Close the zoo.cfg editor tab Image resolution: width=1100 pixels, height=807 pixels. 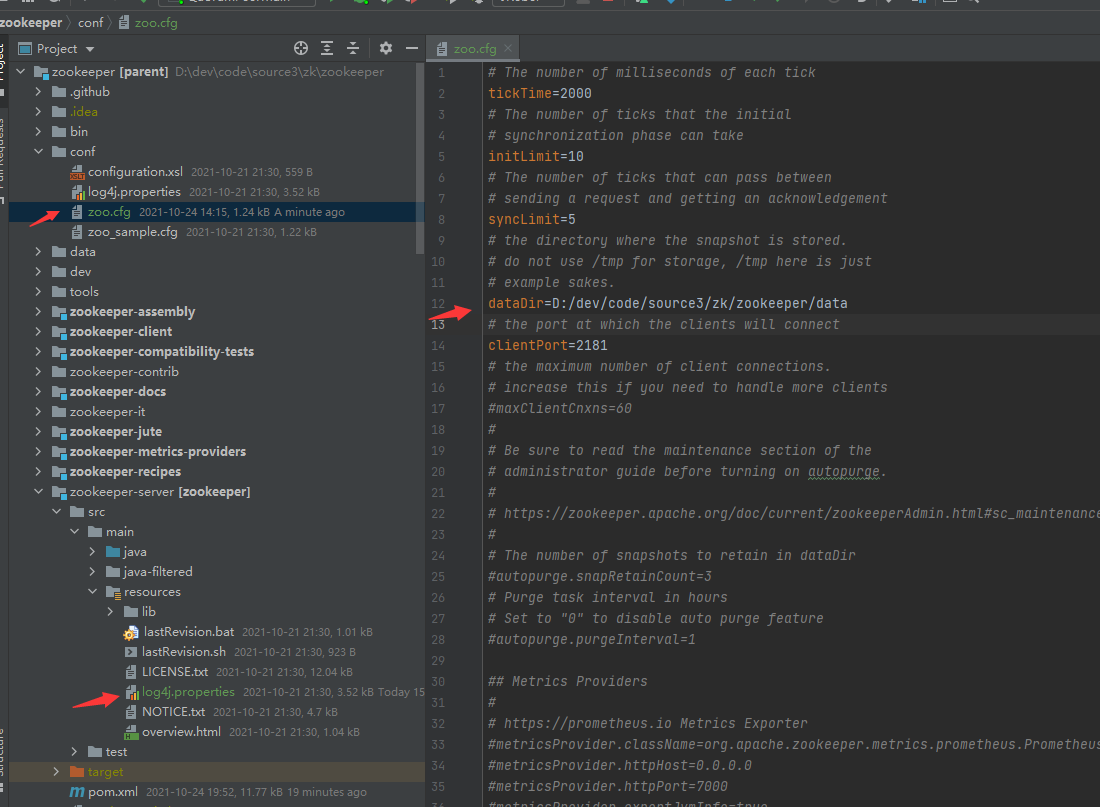[x=508, y=48]
